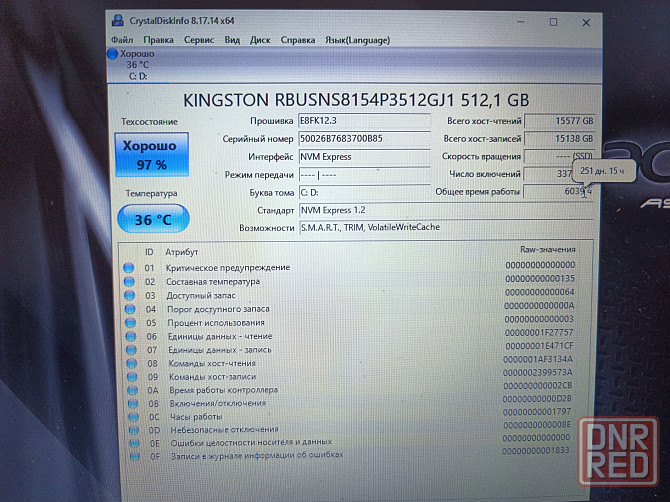Click the Скорость вращения value (SSD)
The image size is (670, 502).
tap(559, 156)
